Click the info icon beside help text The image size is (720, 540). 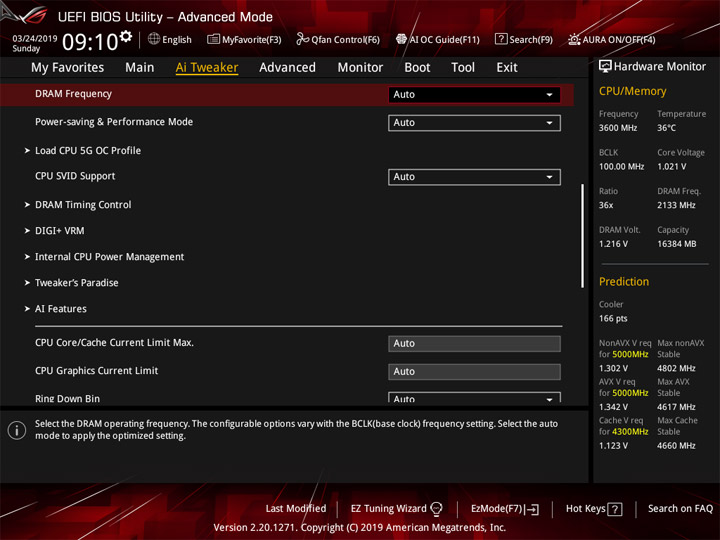(17, 430)
